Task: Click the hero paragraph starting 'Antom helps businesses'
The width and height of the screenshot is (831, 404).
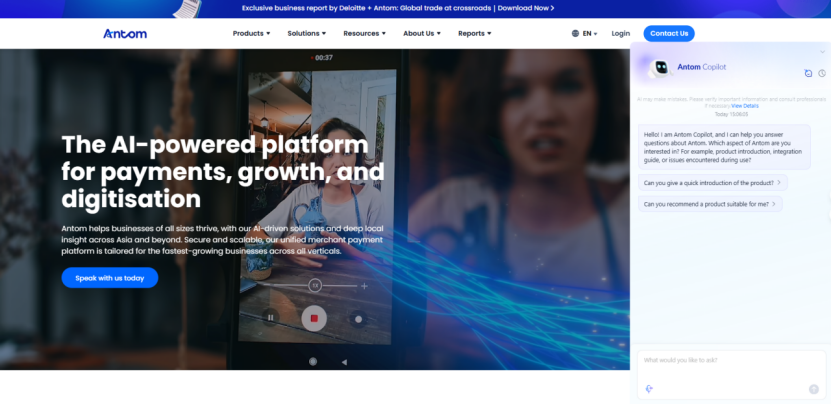Action: pyautogui.click(x=222, y=240)
